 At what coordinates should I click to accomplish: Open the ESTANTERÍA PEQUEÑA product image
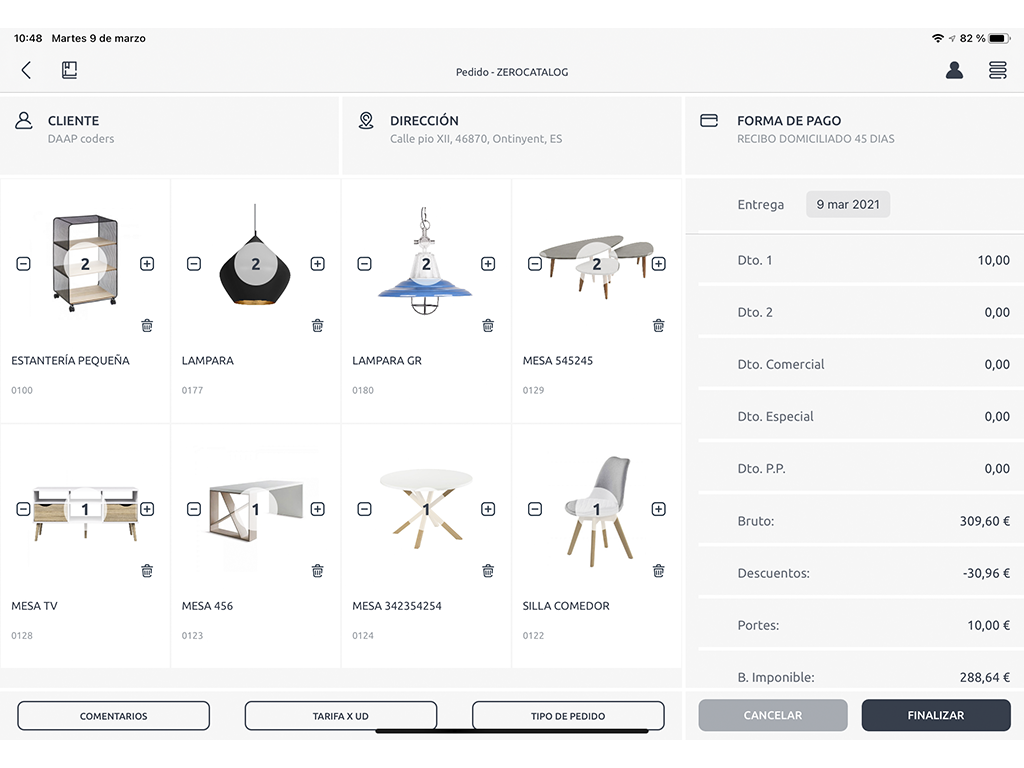[85, 263]
